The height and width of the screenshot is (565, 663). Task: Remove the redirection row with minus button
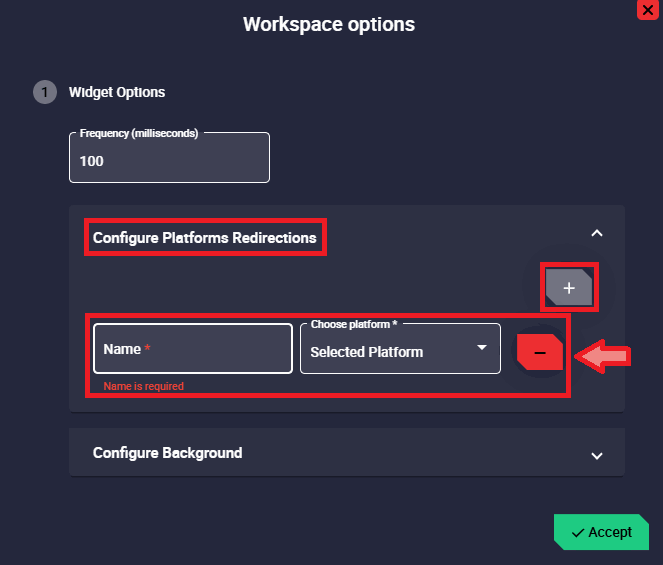[x=540, y=353]
